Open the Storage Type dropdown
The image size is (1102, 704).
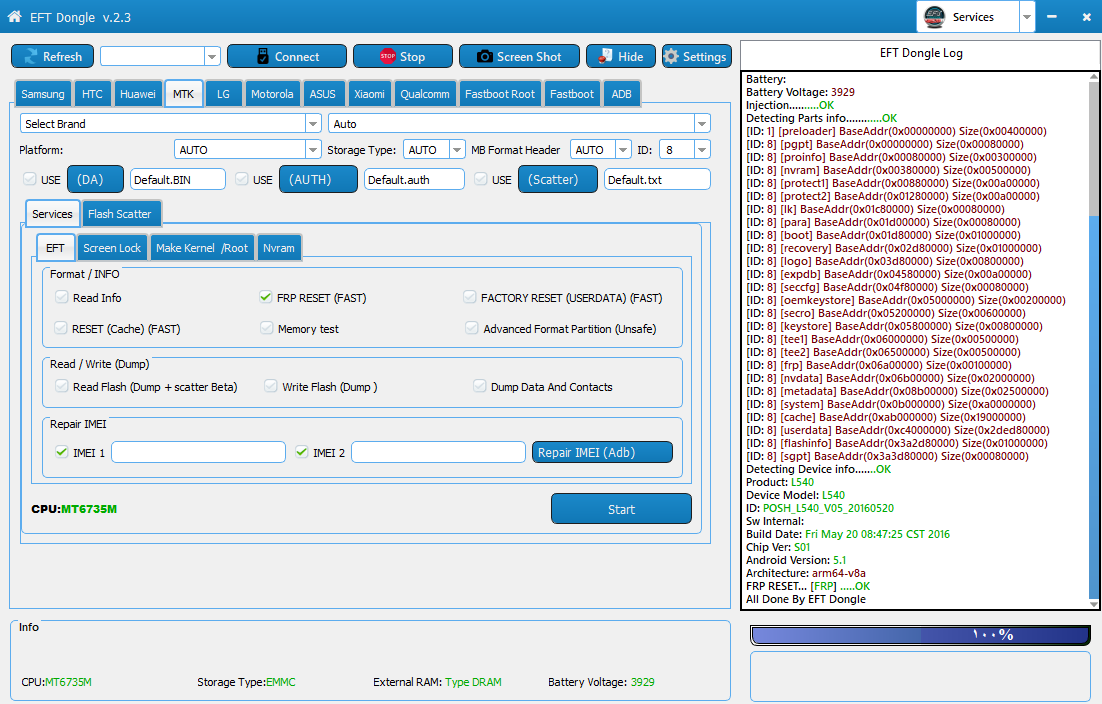tap(457, 150)
